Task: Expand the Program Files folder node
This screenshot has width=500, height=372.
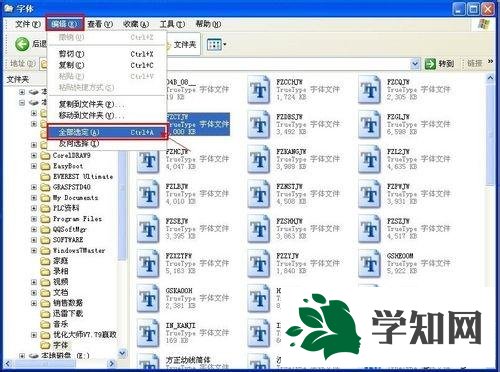Action: coord(34,219)
